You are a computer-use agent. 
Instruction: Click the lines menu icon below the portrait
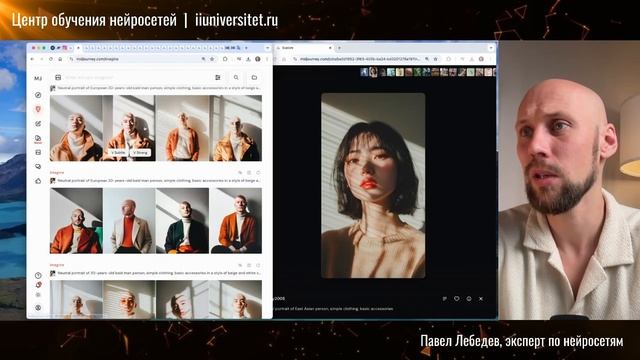click(444, 299)
